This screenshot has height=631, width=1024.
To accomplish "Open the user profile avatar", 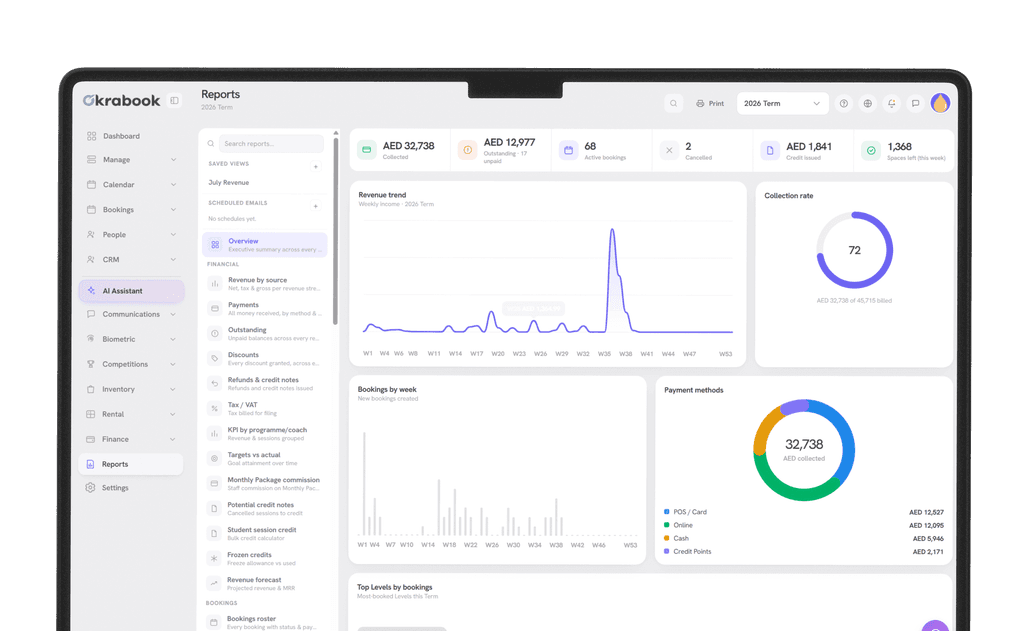I will pyautogui.click(x=940, y=103).
